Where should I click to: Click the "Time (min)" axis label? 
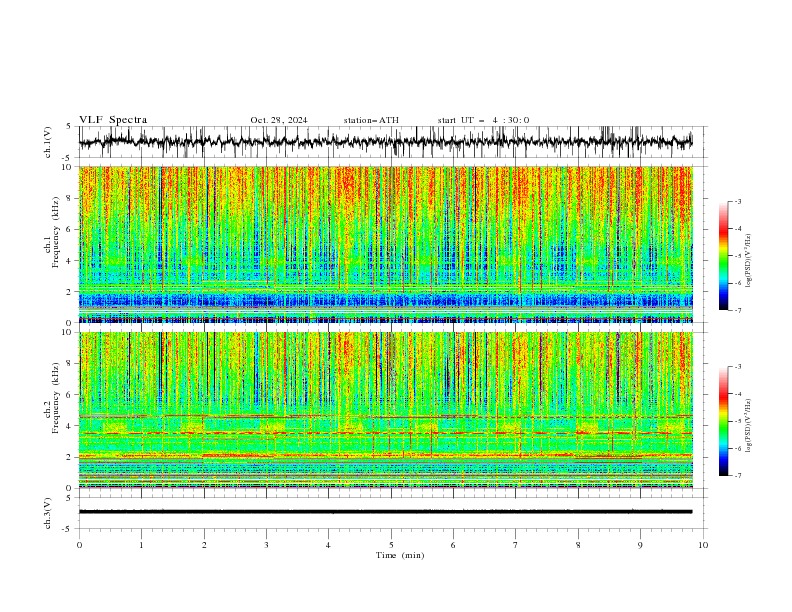point(400,555)
